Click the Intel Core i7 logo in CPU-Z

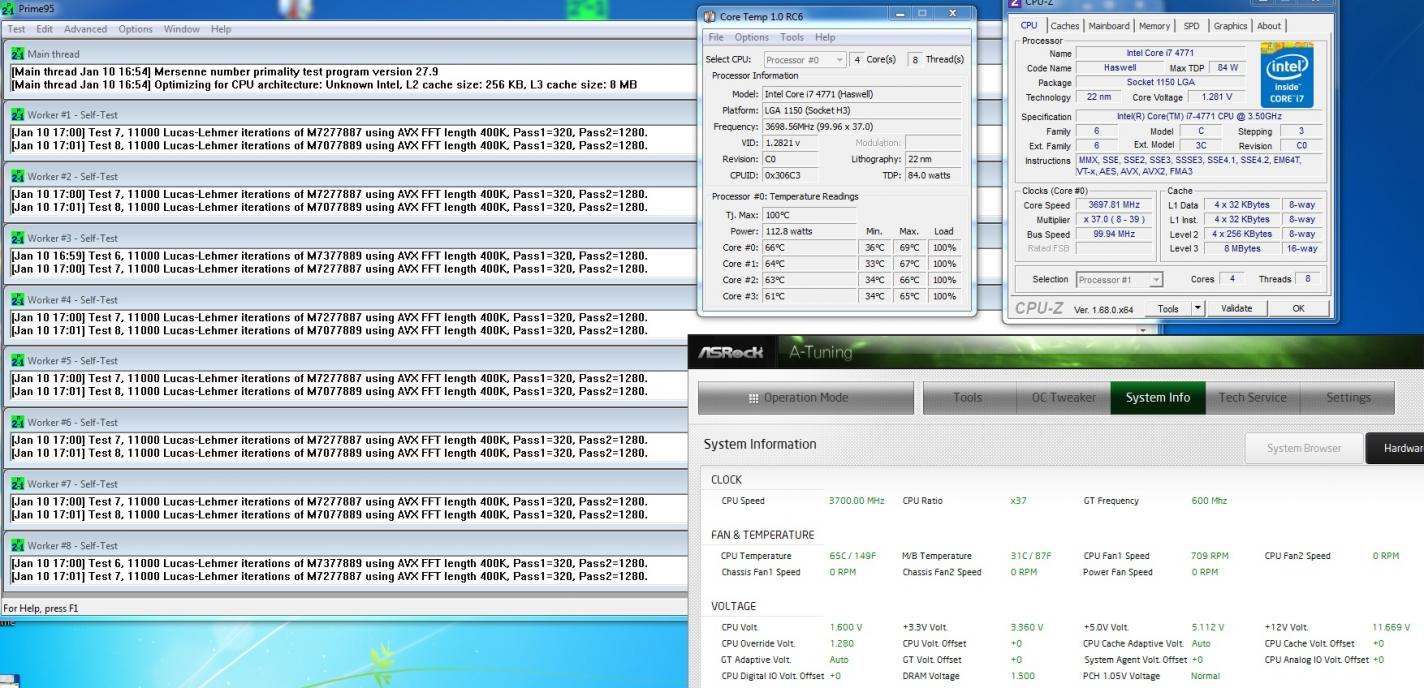[x=1286, y=75]
